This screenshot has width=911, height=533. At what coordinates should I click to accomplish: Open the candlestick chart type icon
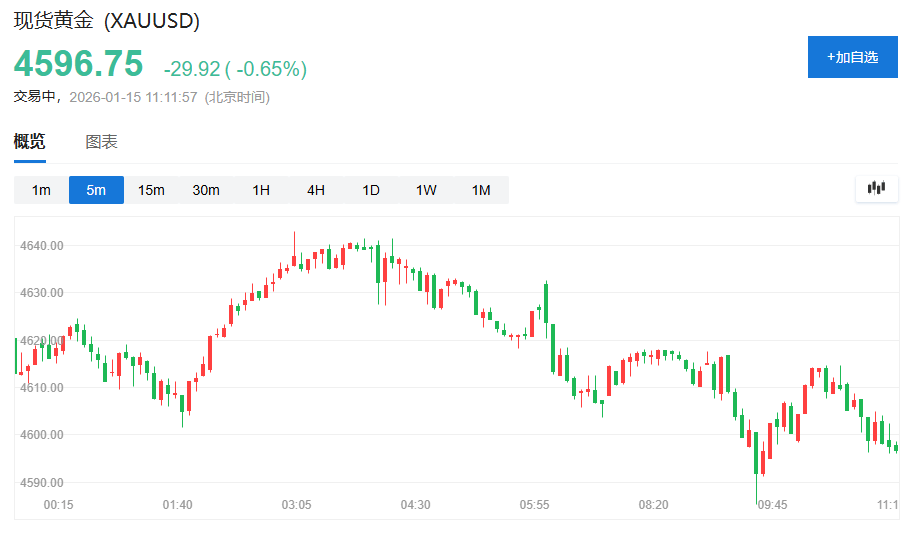877,188
